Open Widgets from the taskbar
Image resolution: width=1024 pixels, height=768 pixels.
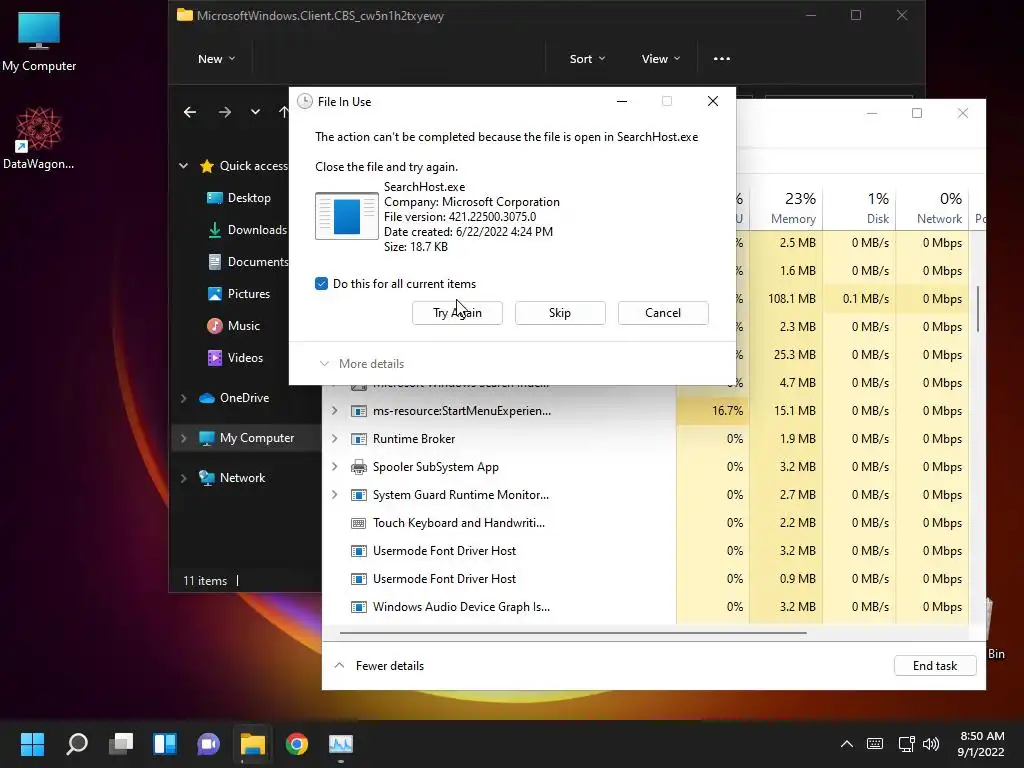(165, 744)
